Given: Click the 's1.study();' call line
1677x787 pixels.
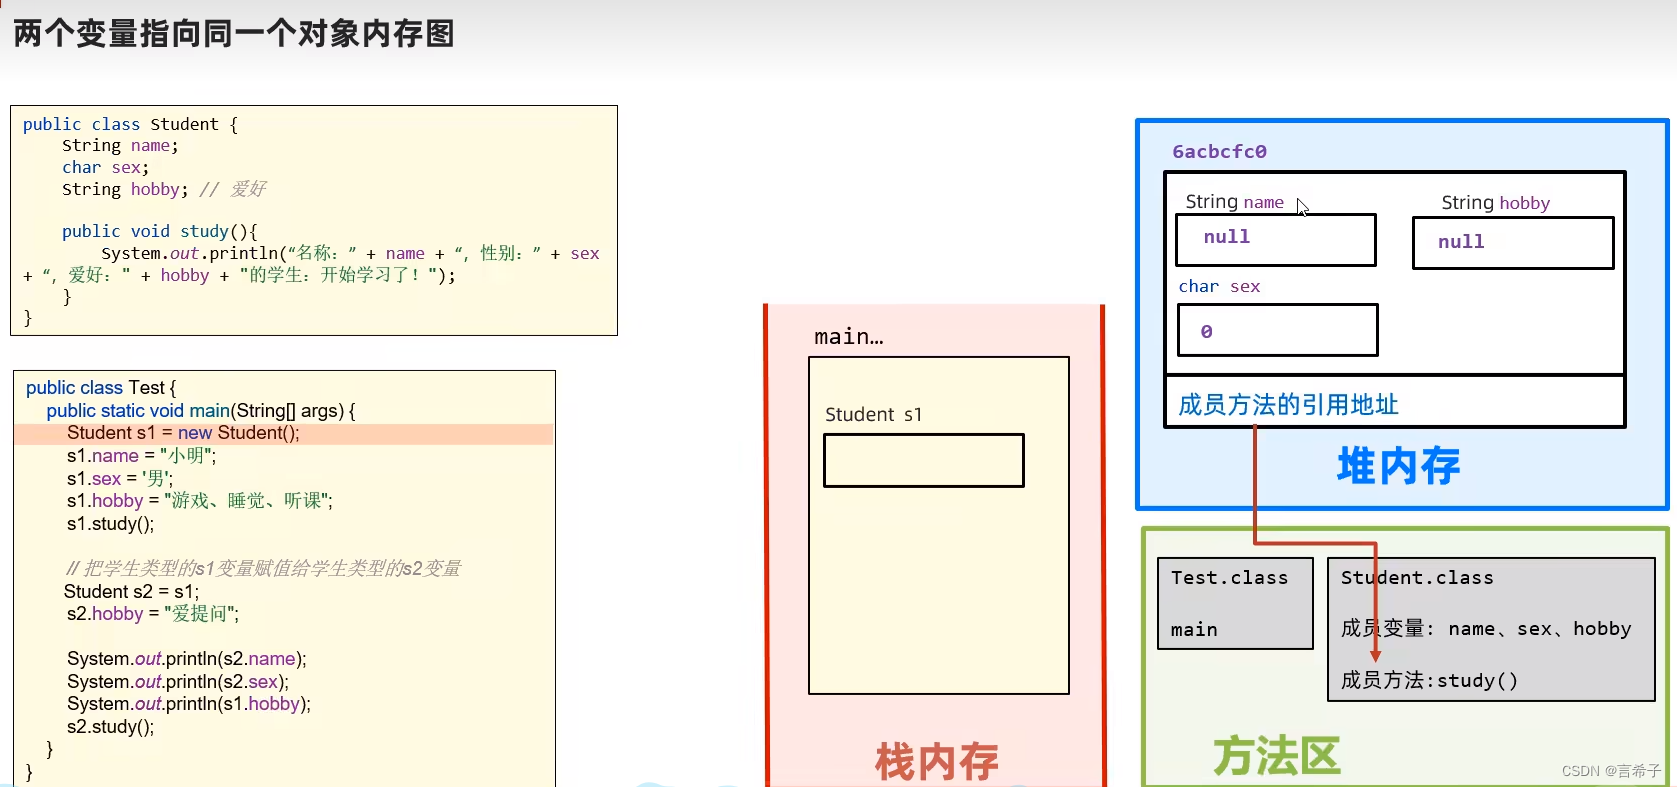Looking at the screenshot, I should coord(110,524).
